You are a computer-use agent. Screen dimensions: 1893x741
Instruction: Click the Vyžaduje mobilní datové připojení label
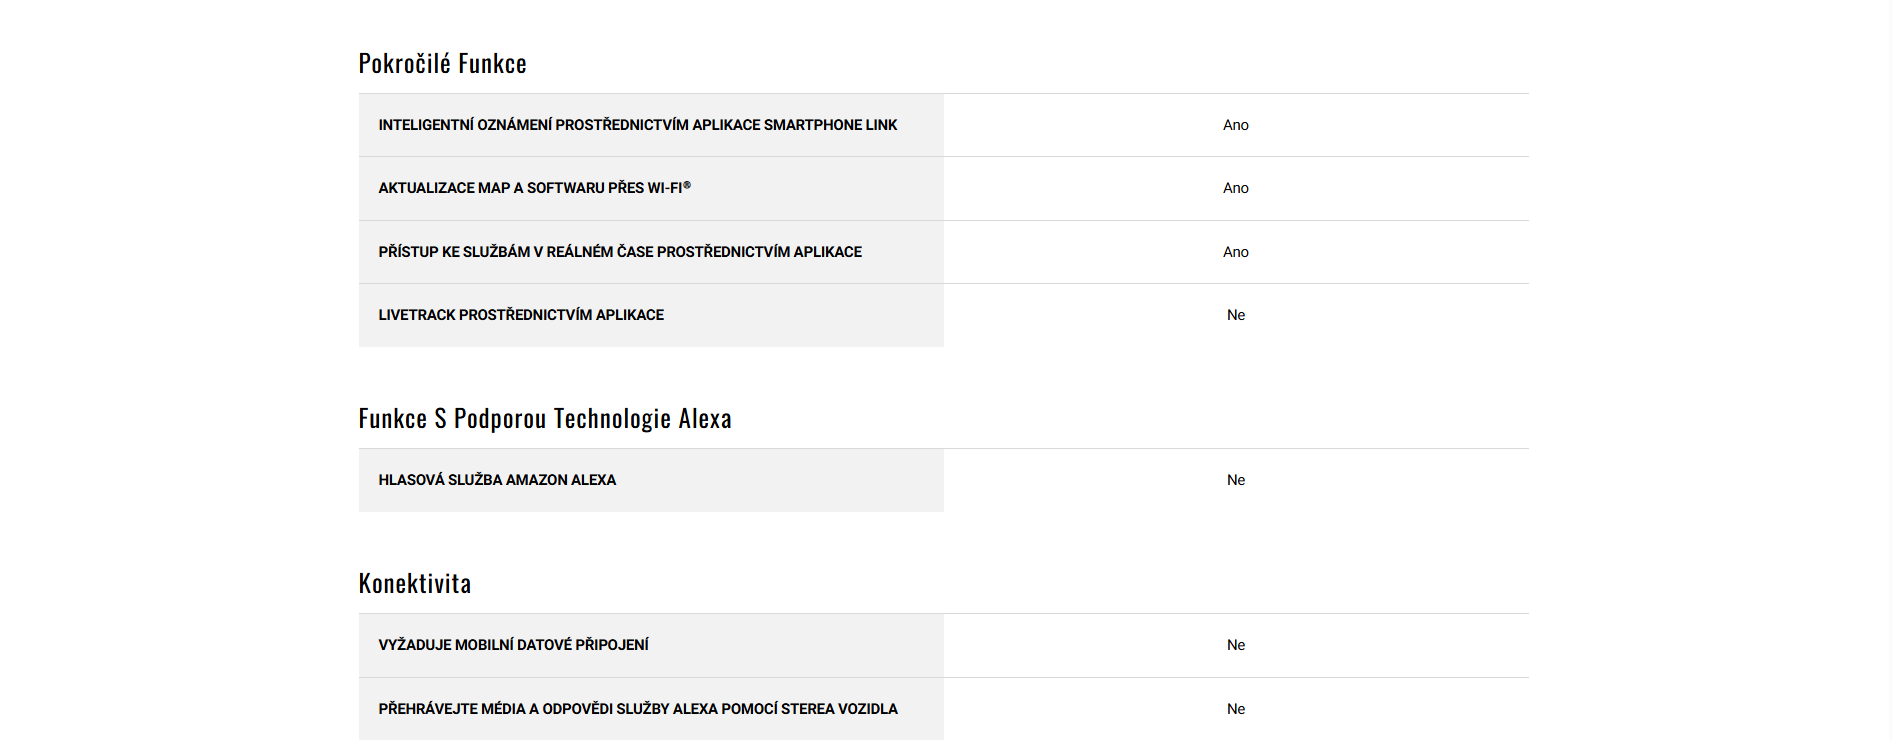tap(513, 645)
